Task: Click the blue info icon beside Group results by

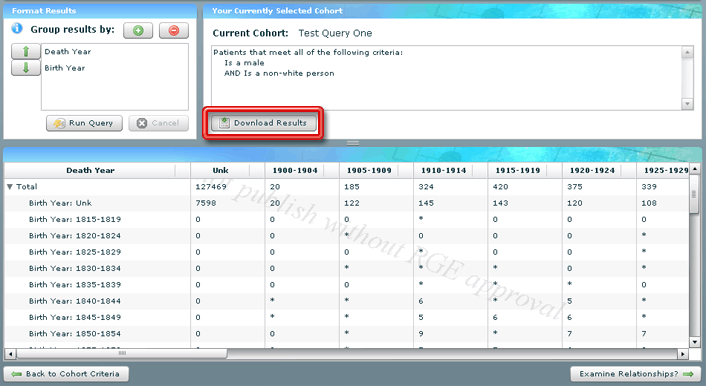Action: click(17, 28)
